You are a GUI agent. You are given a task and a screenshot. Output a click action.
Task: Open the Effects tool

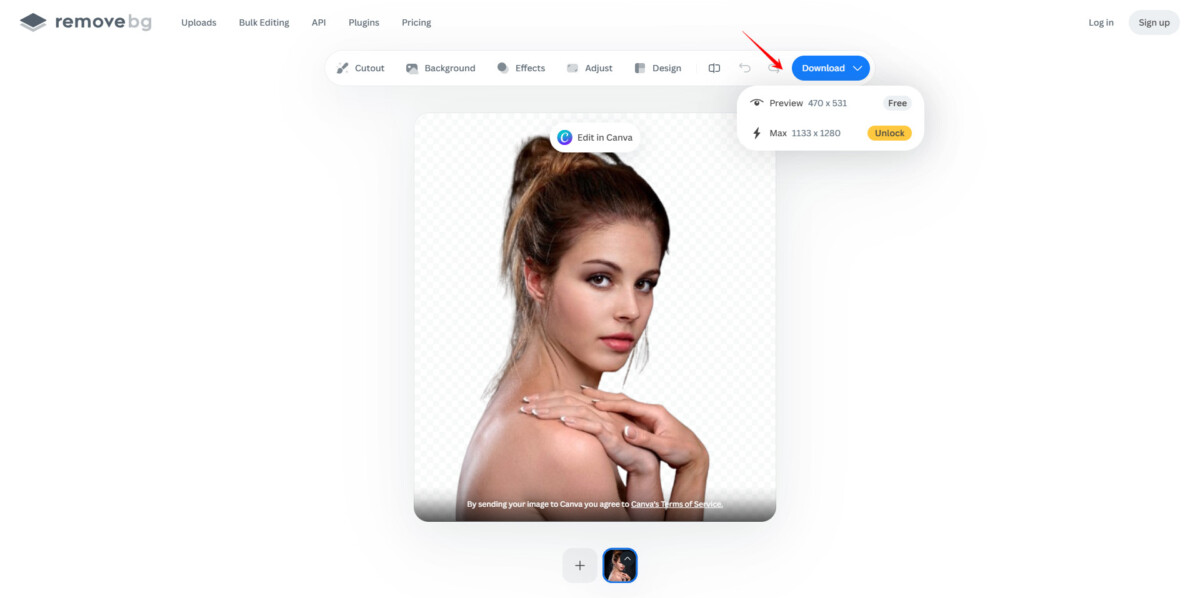(x=521, y=68)
